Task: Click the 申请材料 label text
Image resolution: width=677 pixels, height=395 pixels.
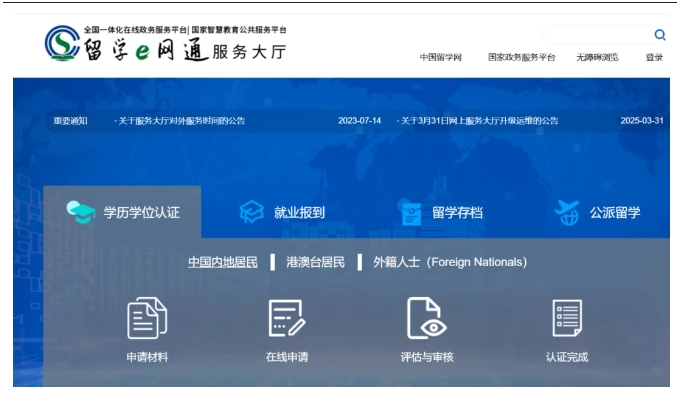Action: [147, 357]
